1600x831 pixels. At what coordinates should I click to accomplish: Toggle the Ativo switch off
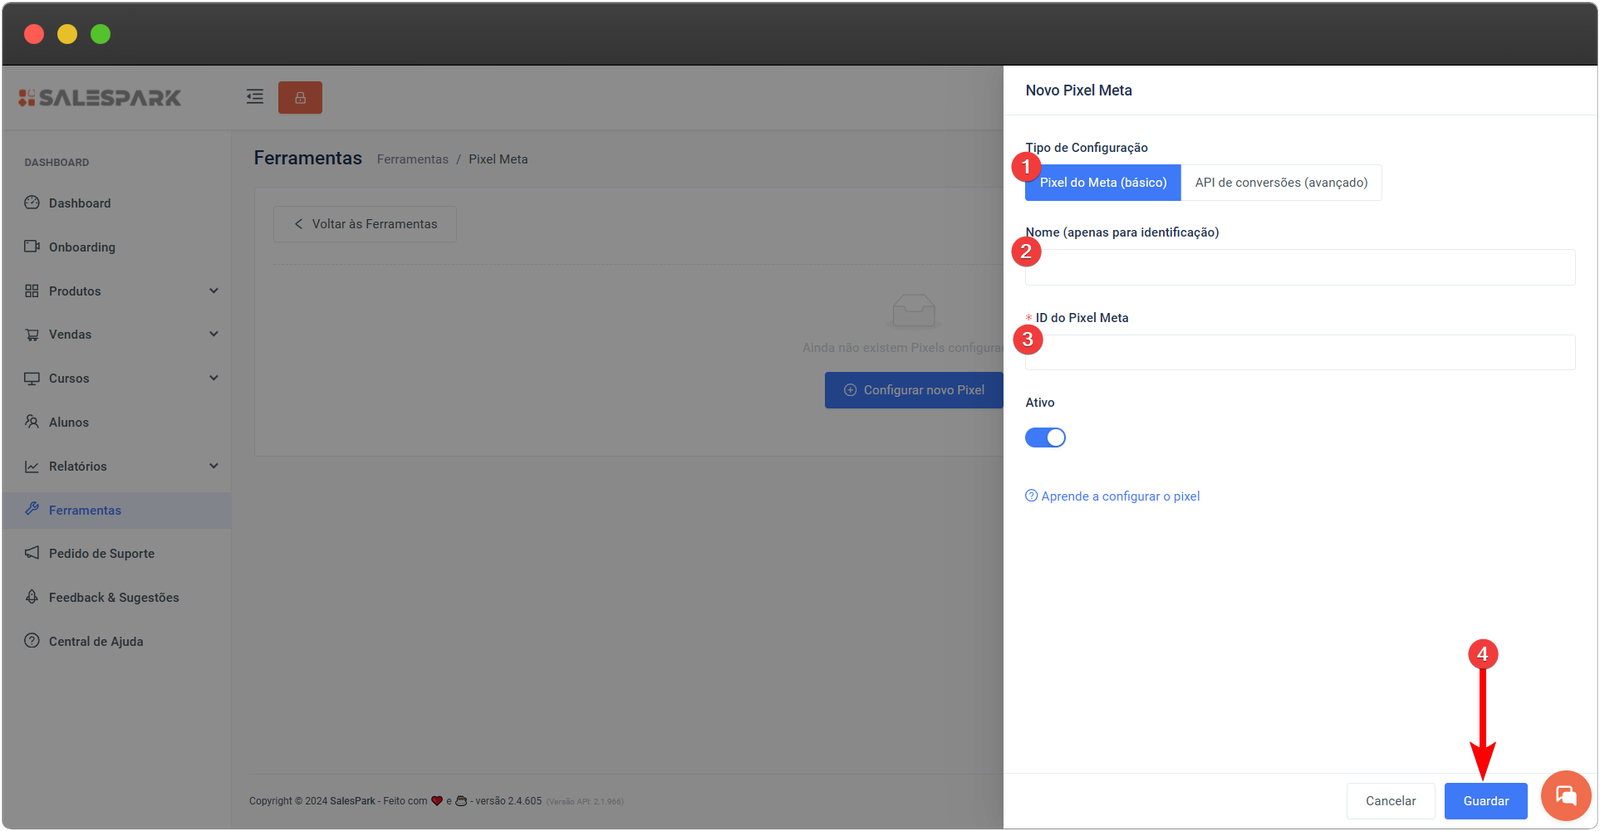1045,438
